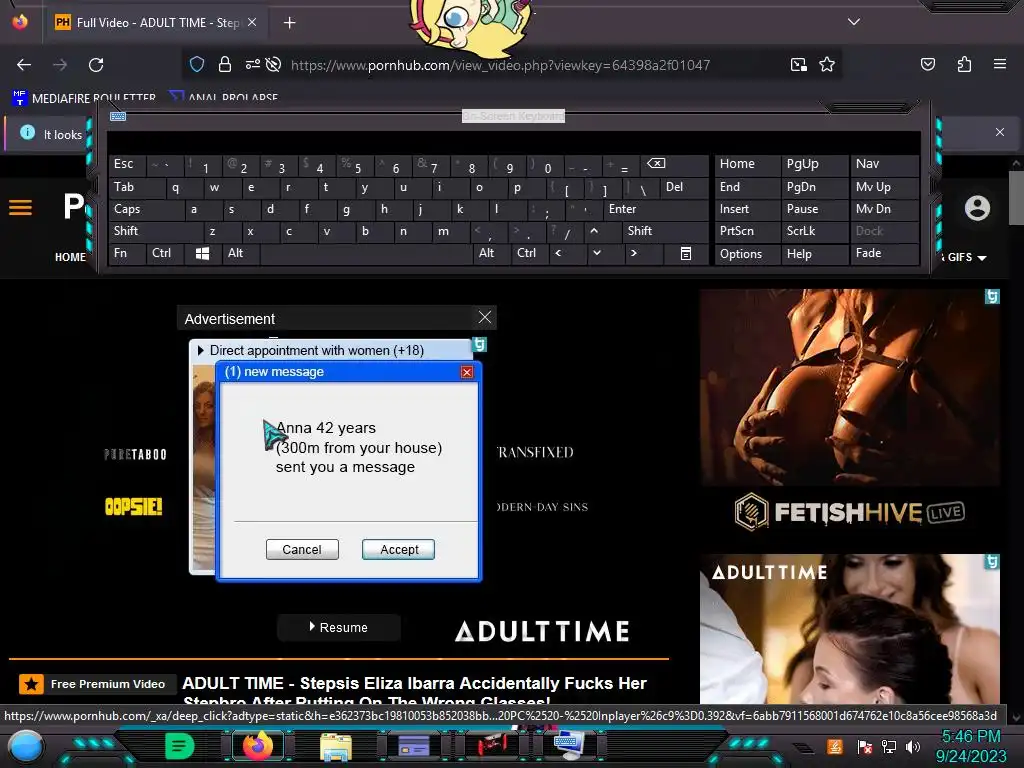Click the address bar URL field
The image size is (1024, 768).
(500, 65)
